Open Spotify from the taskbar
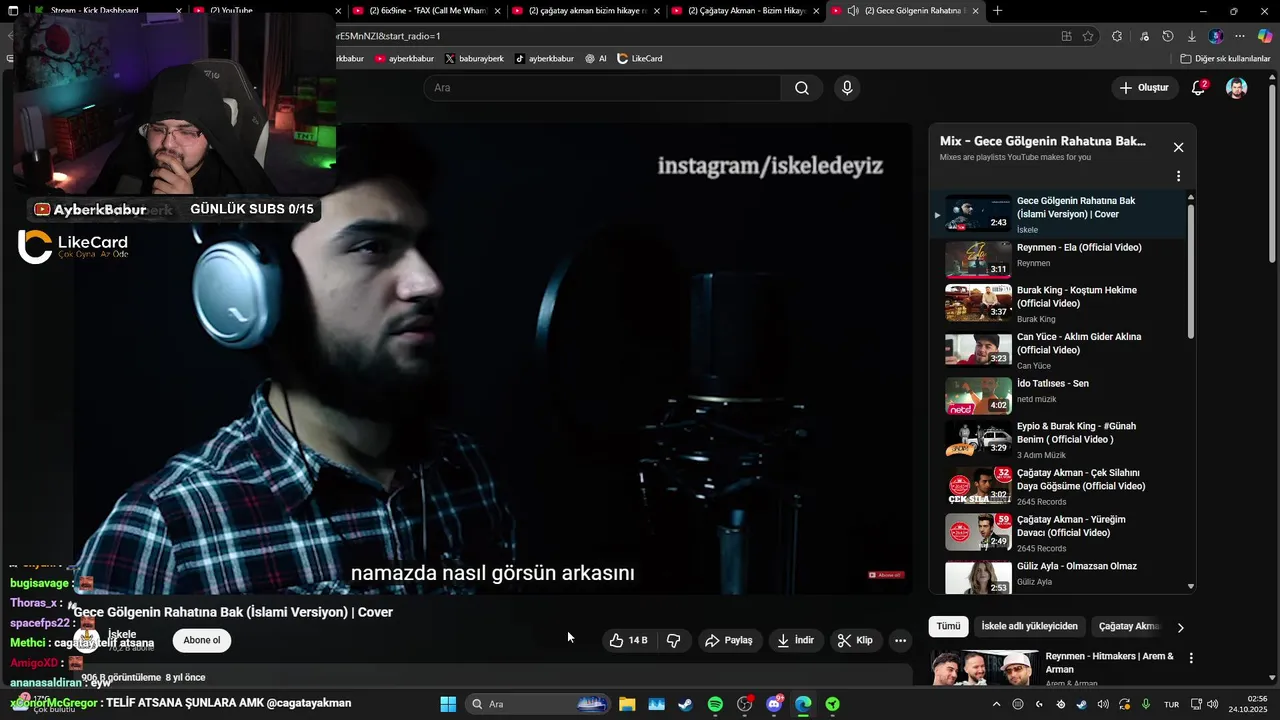1280x720 pixels. click(x=715, y=704)
